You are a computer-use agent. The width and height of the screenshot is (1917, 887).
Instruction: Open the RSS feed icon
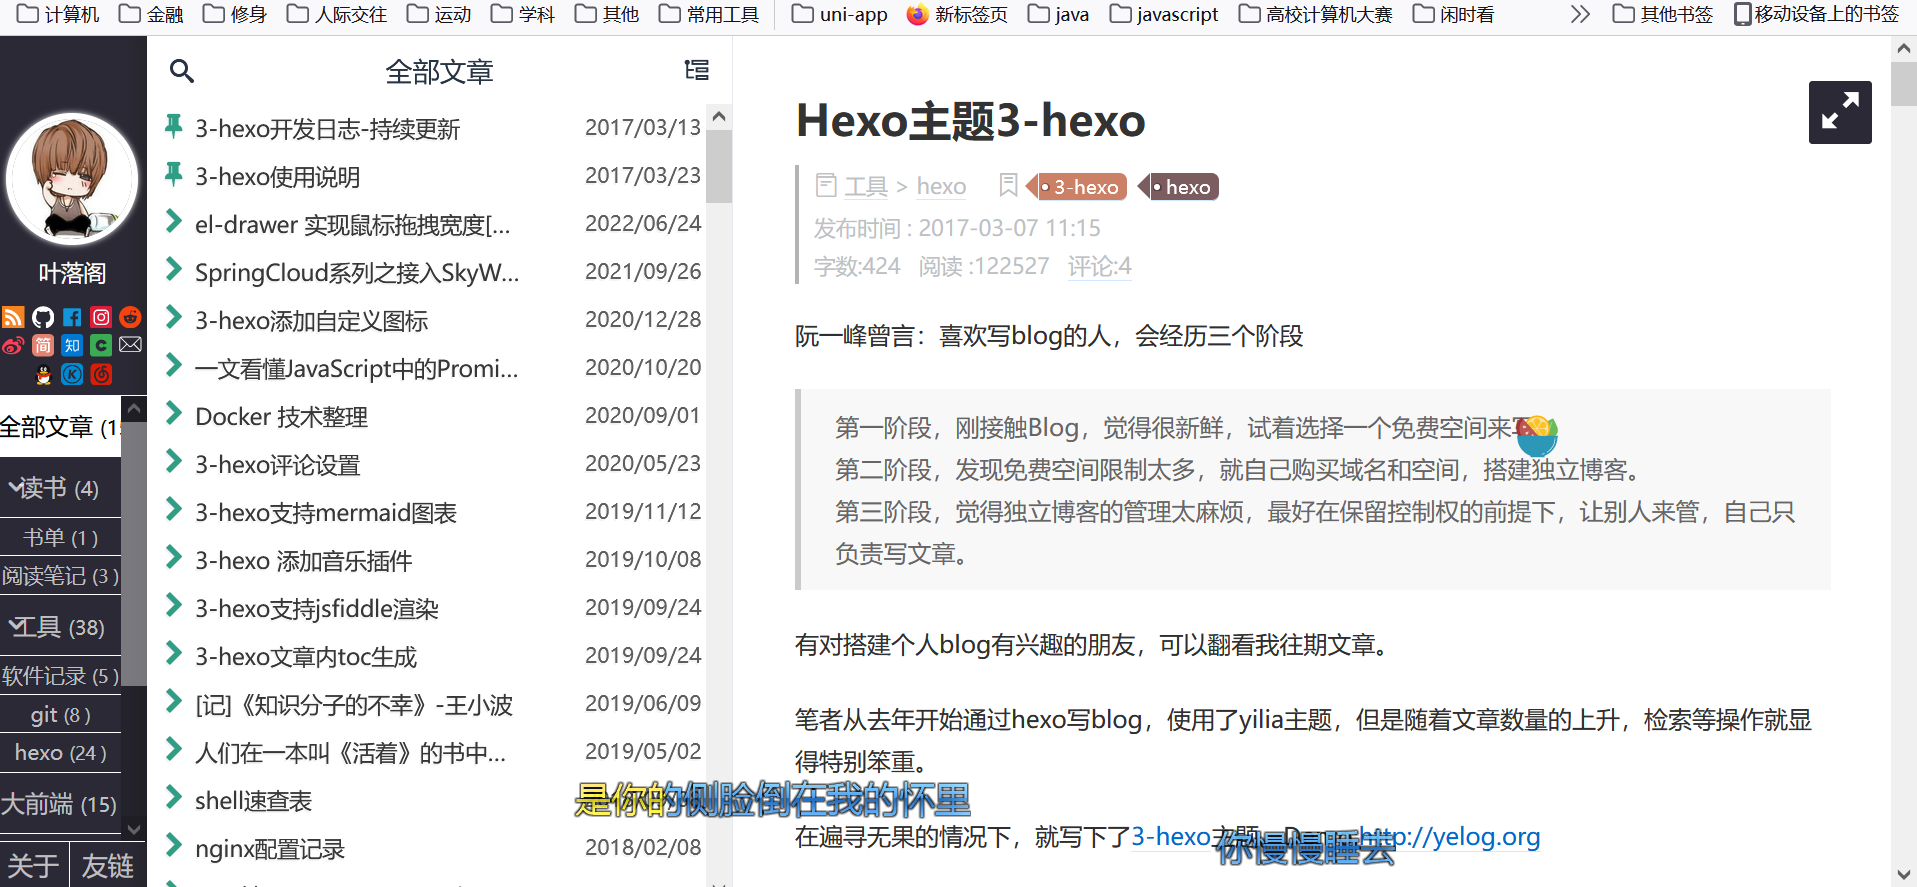coord(13,318)
